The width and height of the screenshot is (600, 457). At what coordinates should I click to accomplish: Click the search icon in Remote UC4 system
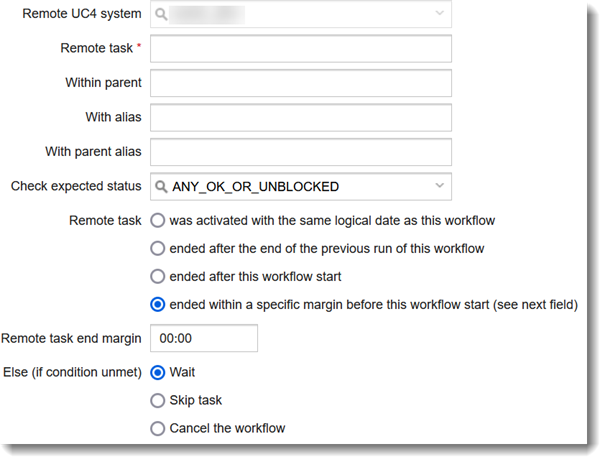(161, 15)
